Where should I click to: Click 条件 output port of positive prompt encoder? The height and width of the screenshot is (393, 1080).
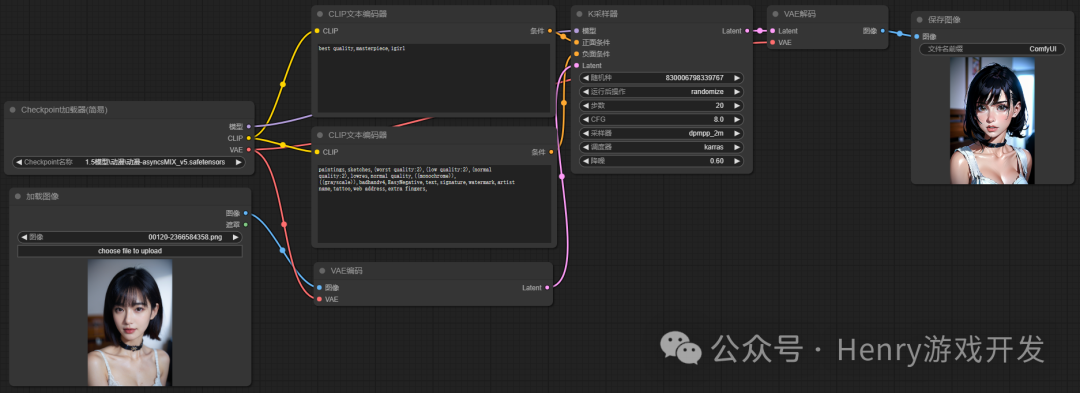click(550, 31)
